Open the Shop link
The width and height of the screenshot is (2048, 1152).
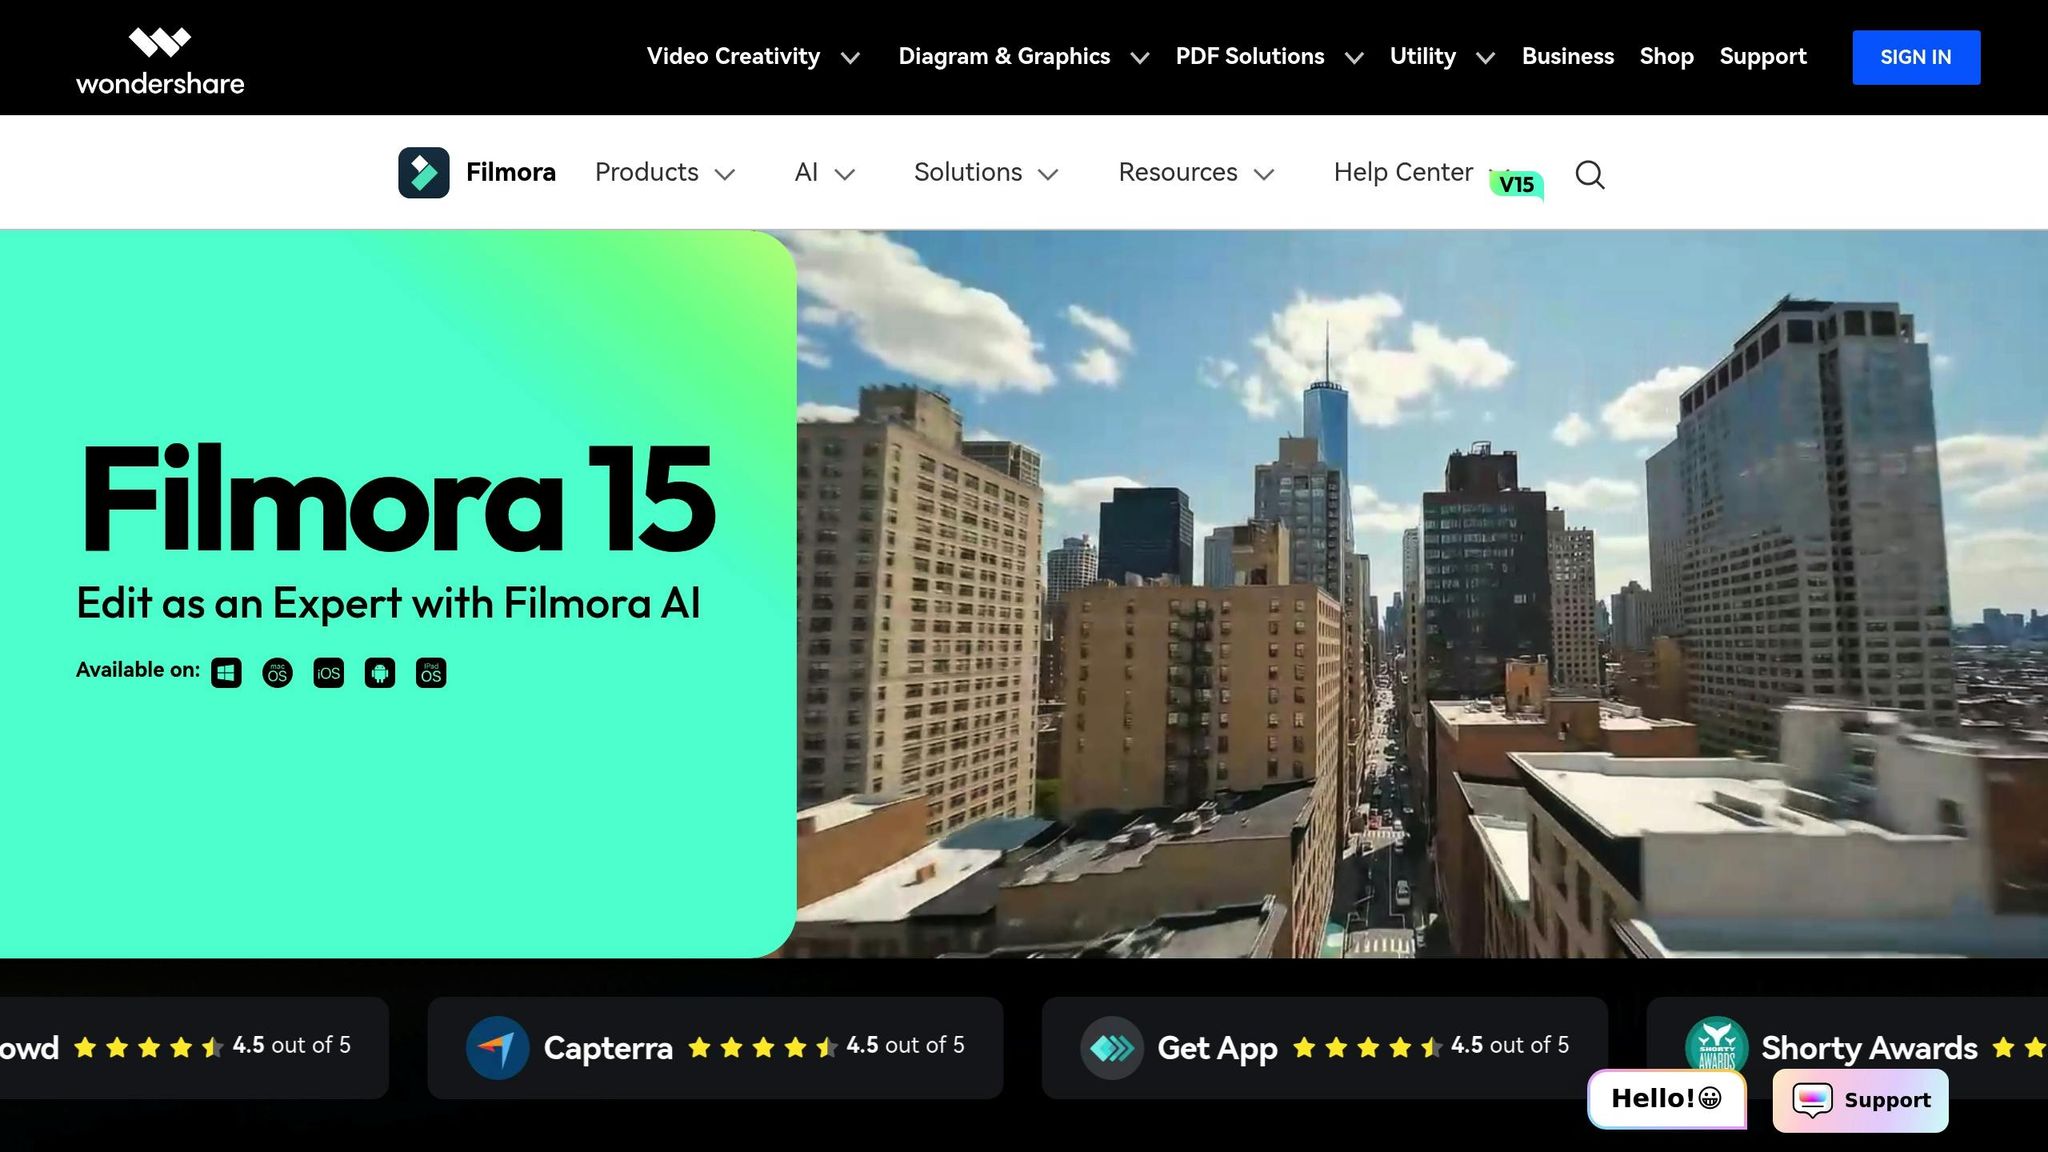point(1667,57)
